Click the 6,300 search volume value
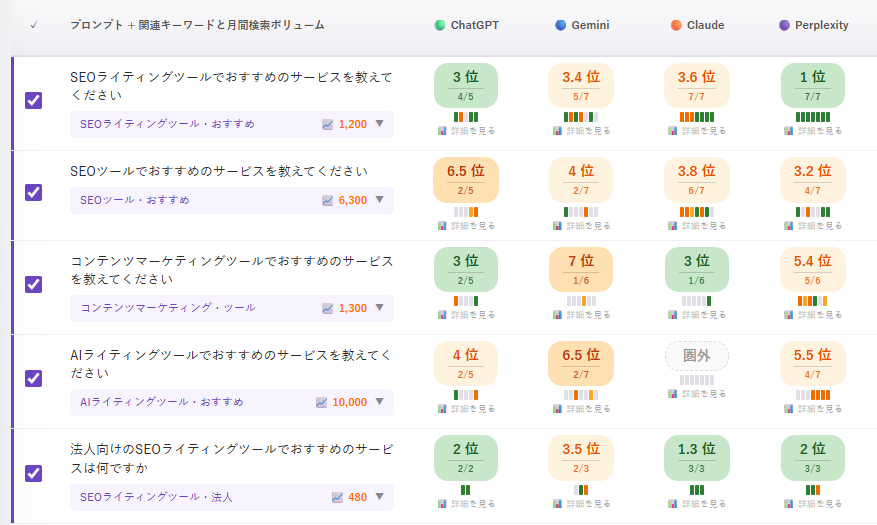This screenshot has width=877, height=525. (353, 200)
